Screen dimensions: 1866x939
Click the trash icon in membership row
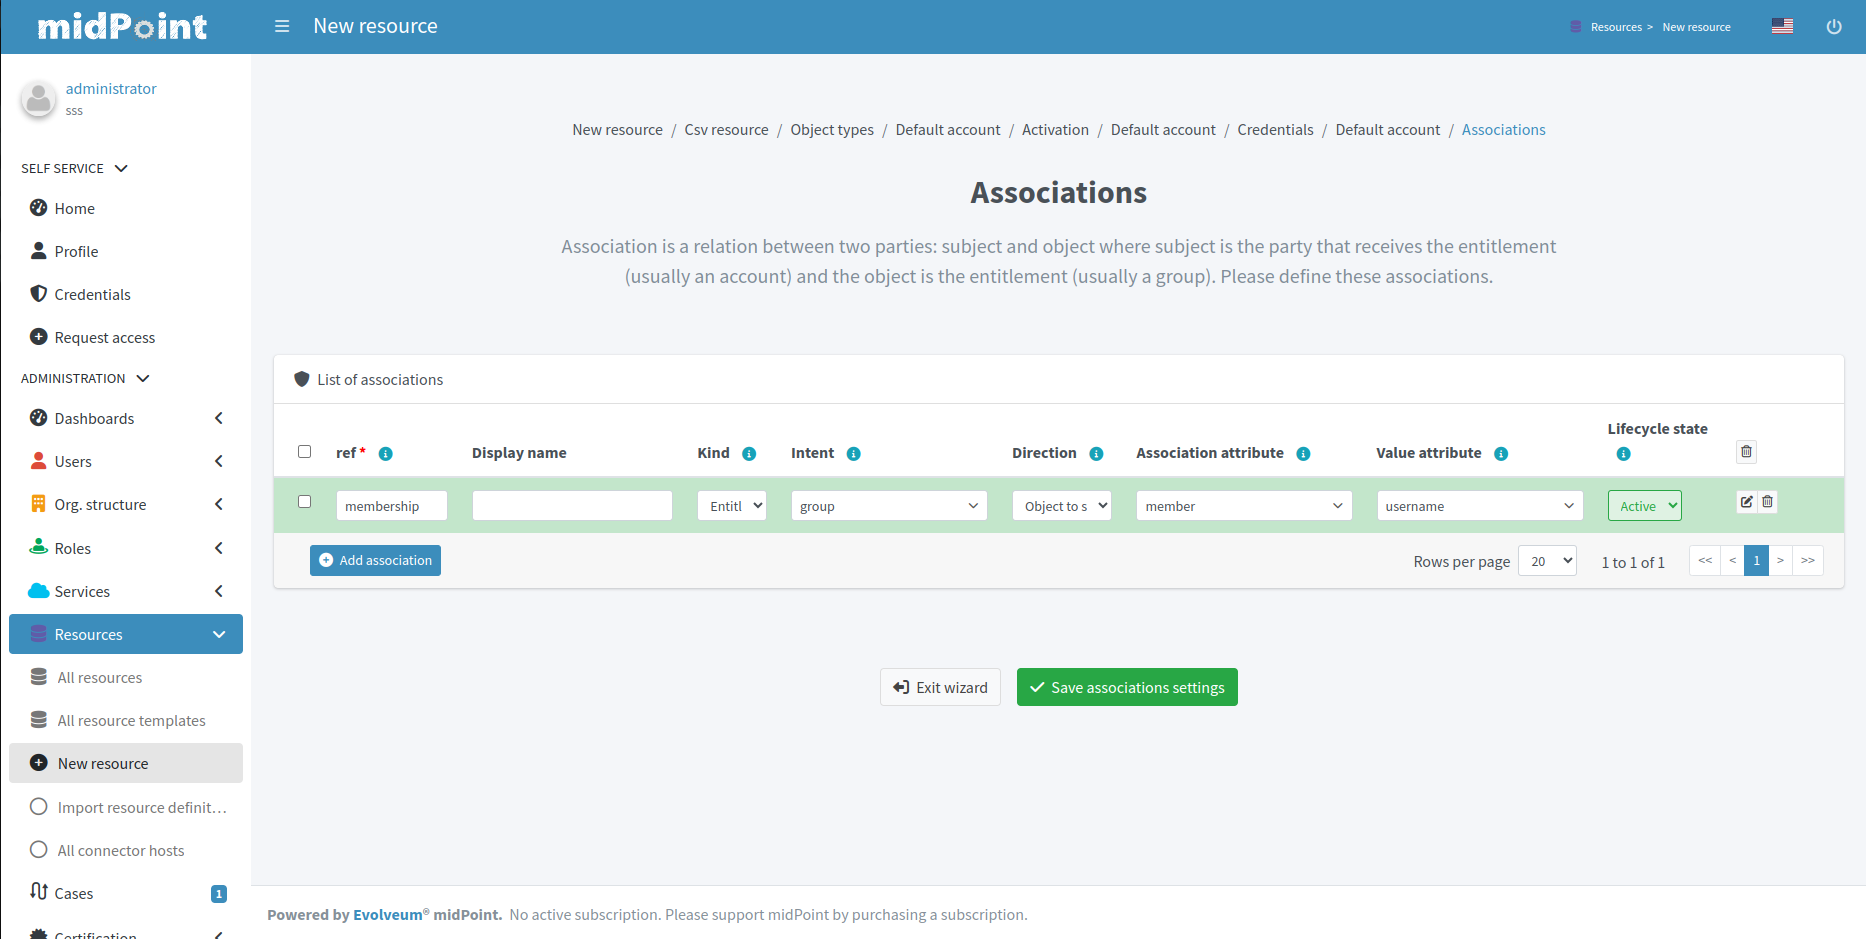[1767, 502]
